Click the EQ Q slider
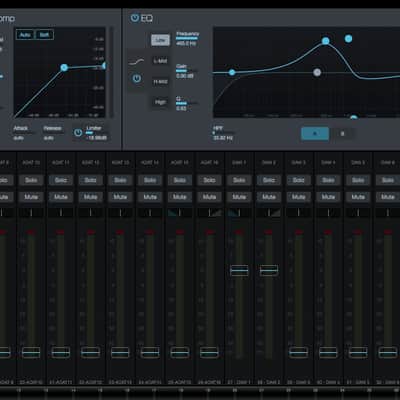This screenshot has width=400, height=400. pyautogui.click(x=187, y=103)
